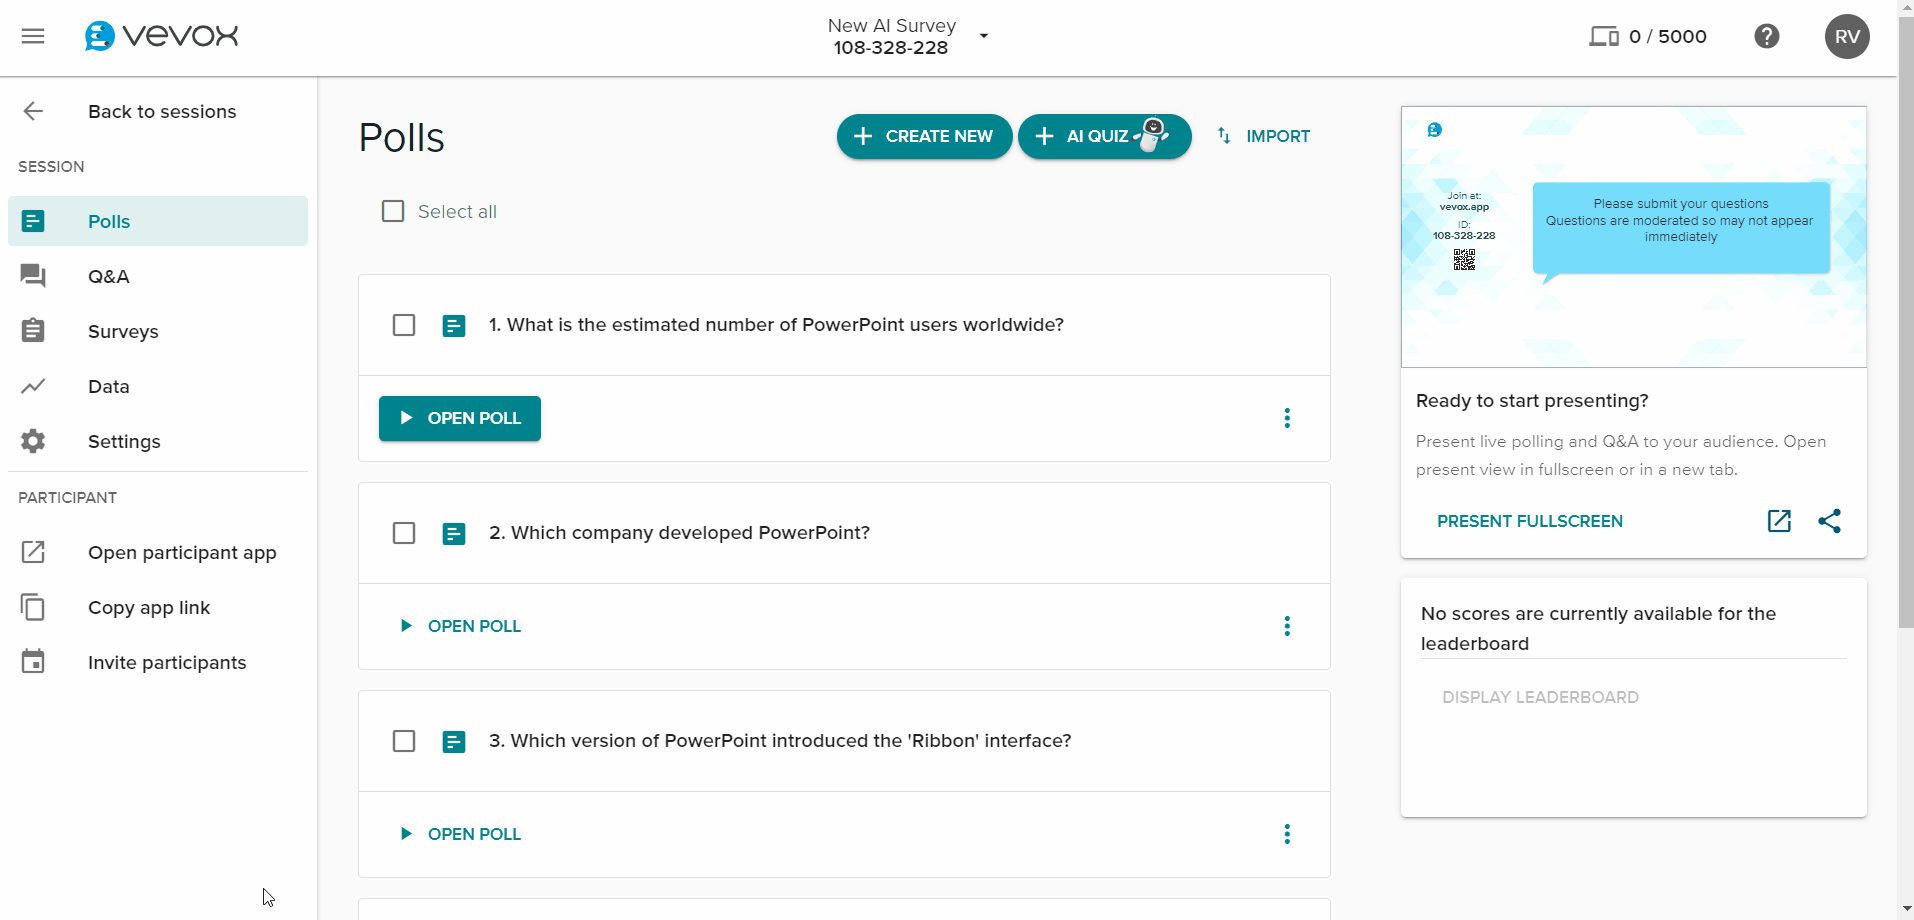1914x920 pixels.
Task: Click question 1 title text
Action: click(x=776, y=325)
